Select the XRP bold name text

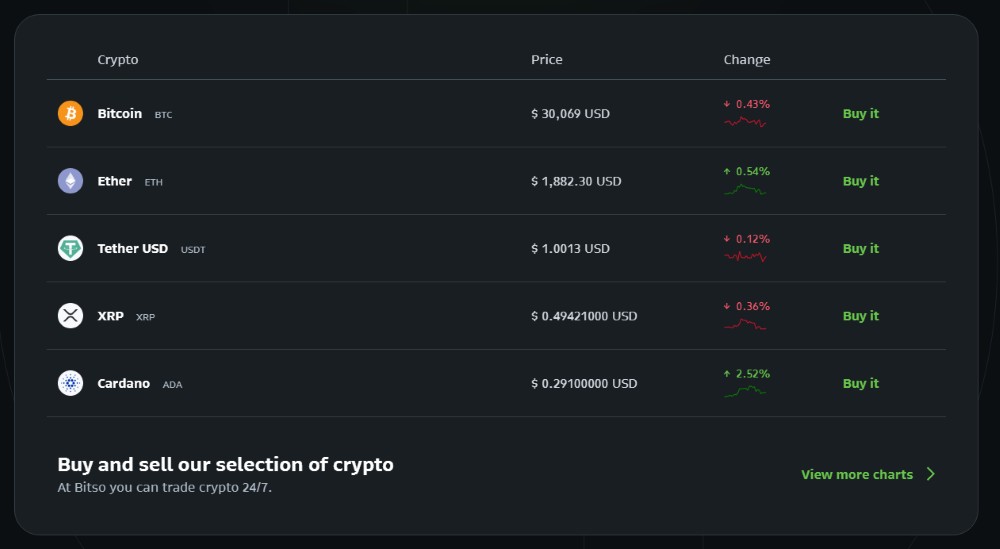point(110,316)
